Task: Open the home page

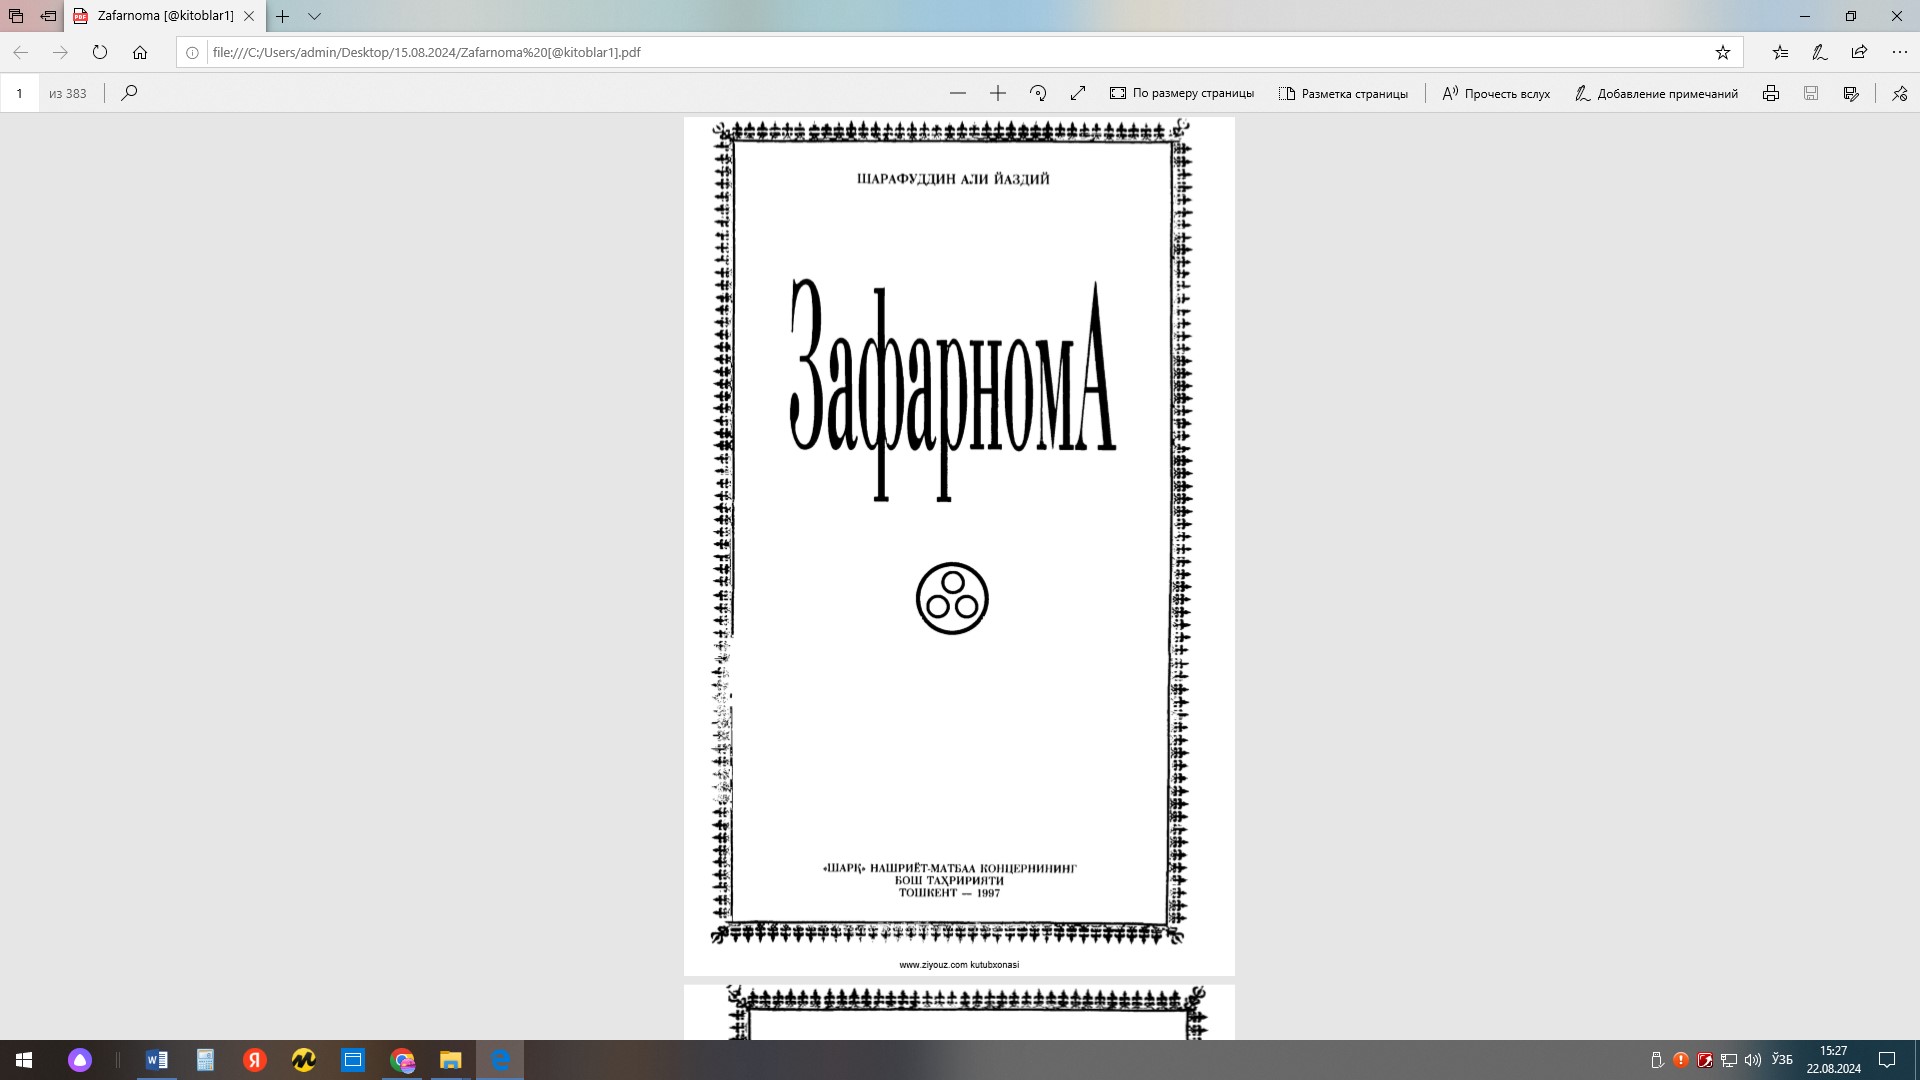Action: 140,52
